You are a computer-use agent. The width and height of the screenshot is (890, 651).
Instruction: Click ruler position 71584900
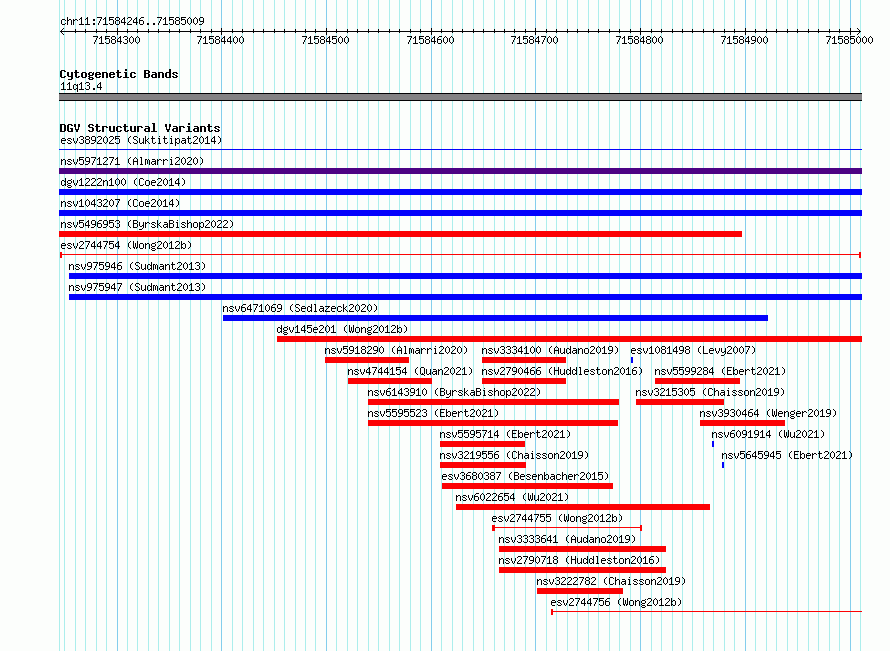[745, 40]
